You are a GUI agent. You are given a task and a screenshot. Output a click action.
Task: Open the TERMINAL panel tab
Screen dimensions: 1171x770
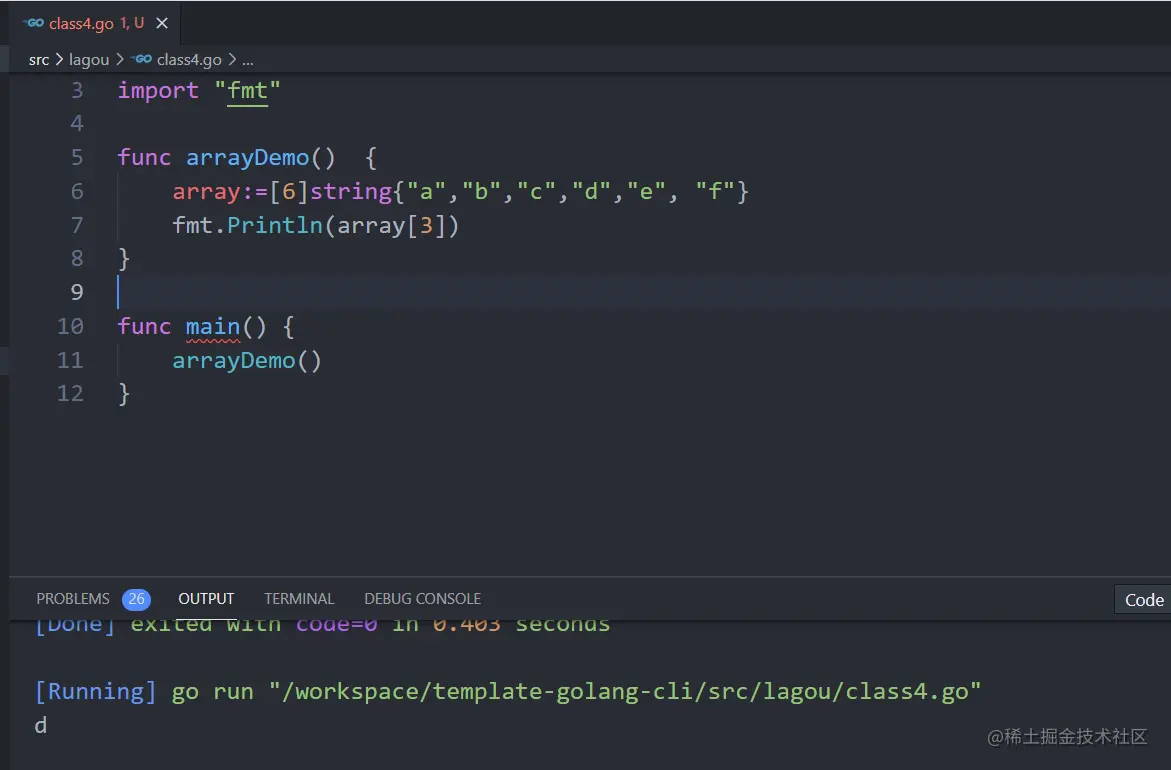(299, 599)
